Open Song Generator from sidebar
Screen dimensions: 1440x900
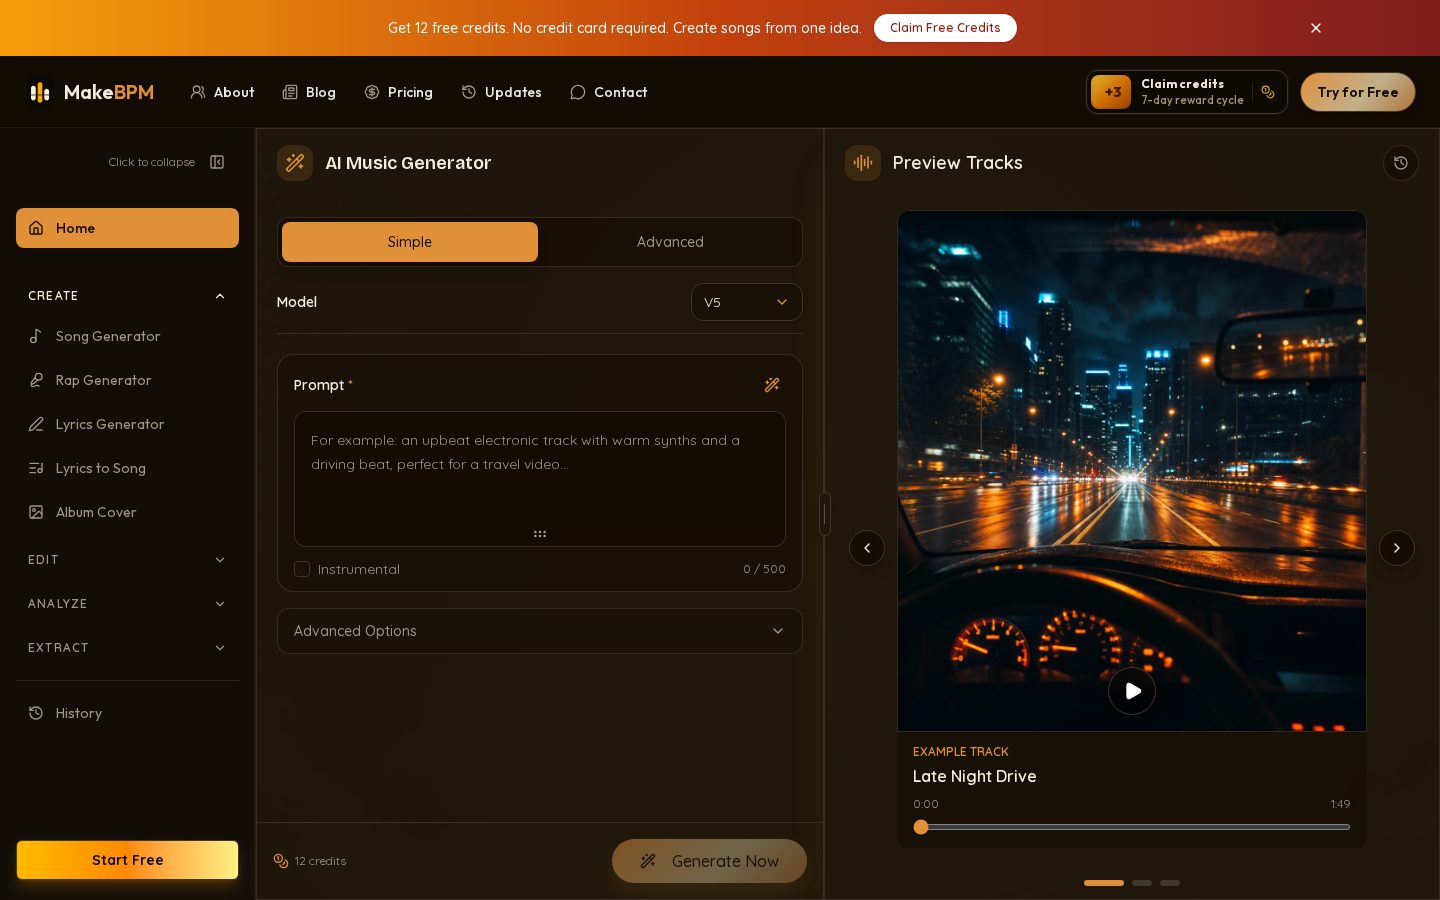[127, 336]
